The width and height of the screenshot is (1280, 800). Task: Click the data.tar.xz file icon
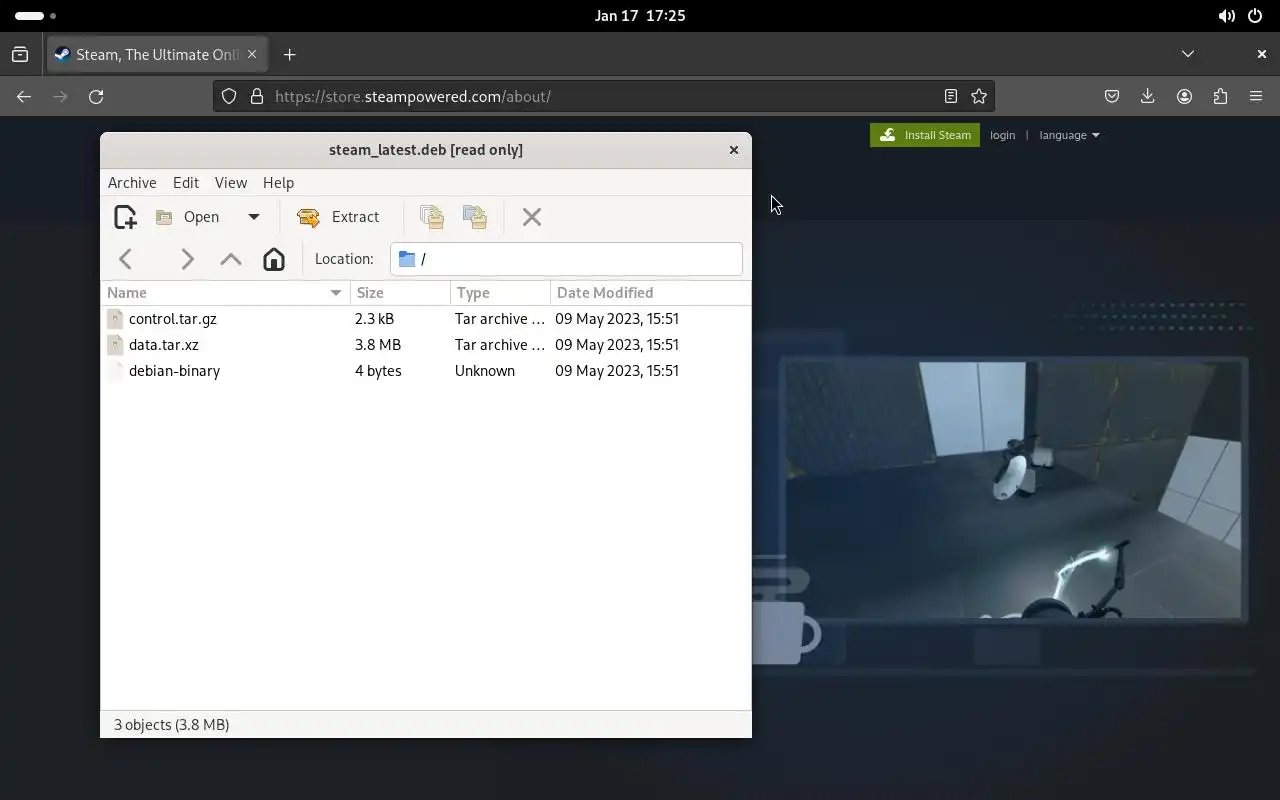[x=115, y=345]
